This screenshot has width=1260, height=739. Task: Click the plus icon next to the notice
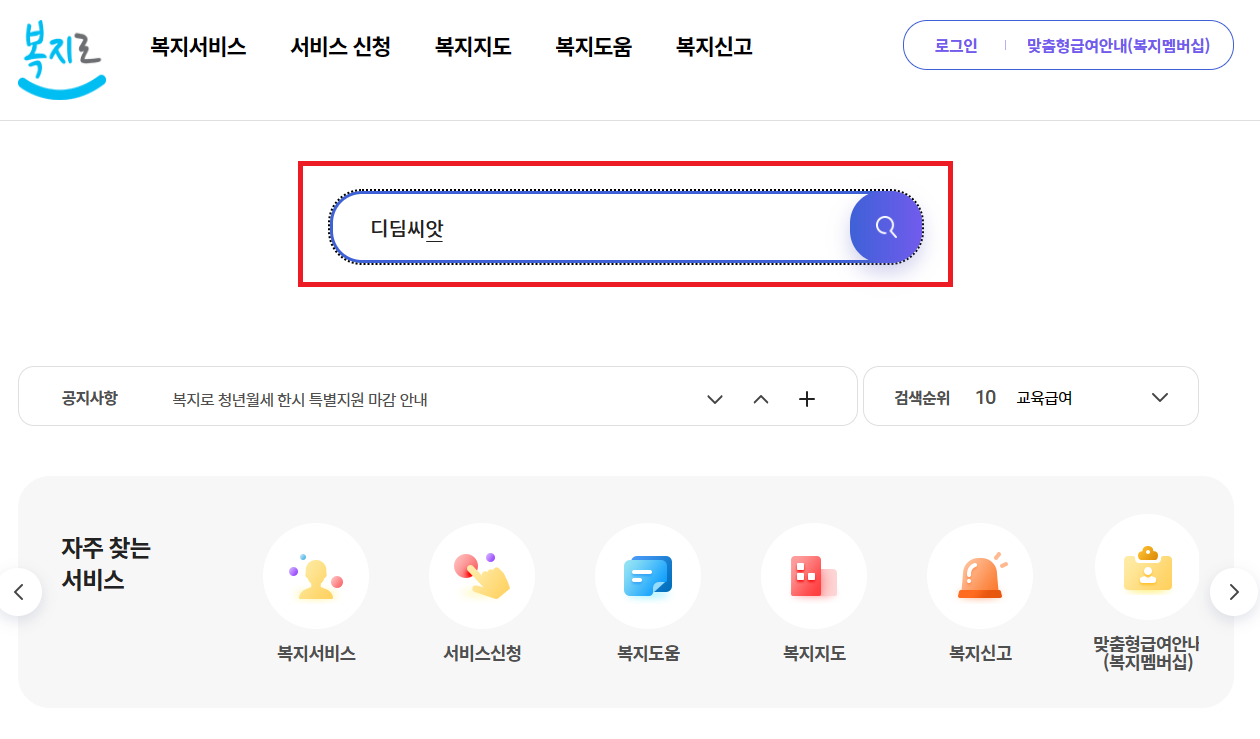pyautogui.click(x=806, y=398)
